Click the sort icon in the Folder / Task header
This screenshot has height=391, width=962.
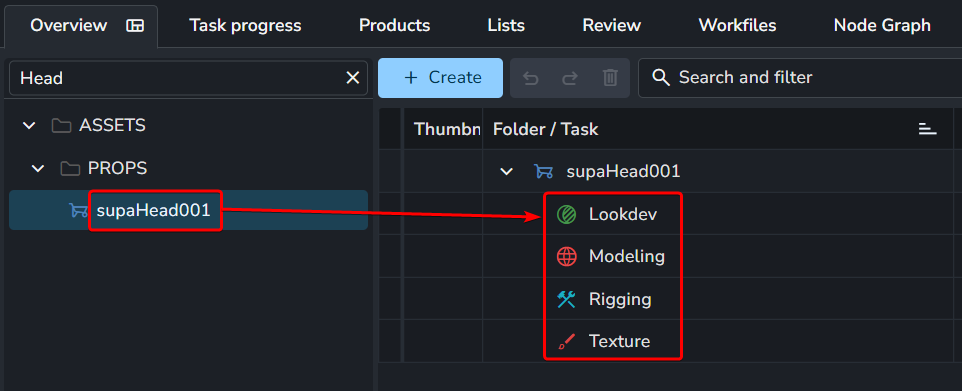click(927, 129)
